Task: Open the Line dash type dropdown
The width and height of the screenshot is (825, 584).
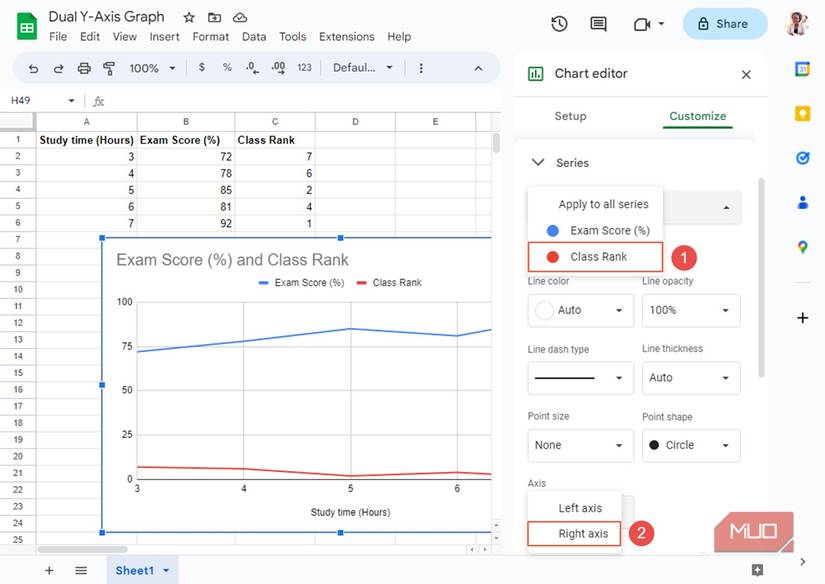Action: pyautogui.click(x=580, y=378)
